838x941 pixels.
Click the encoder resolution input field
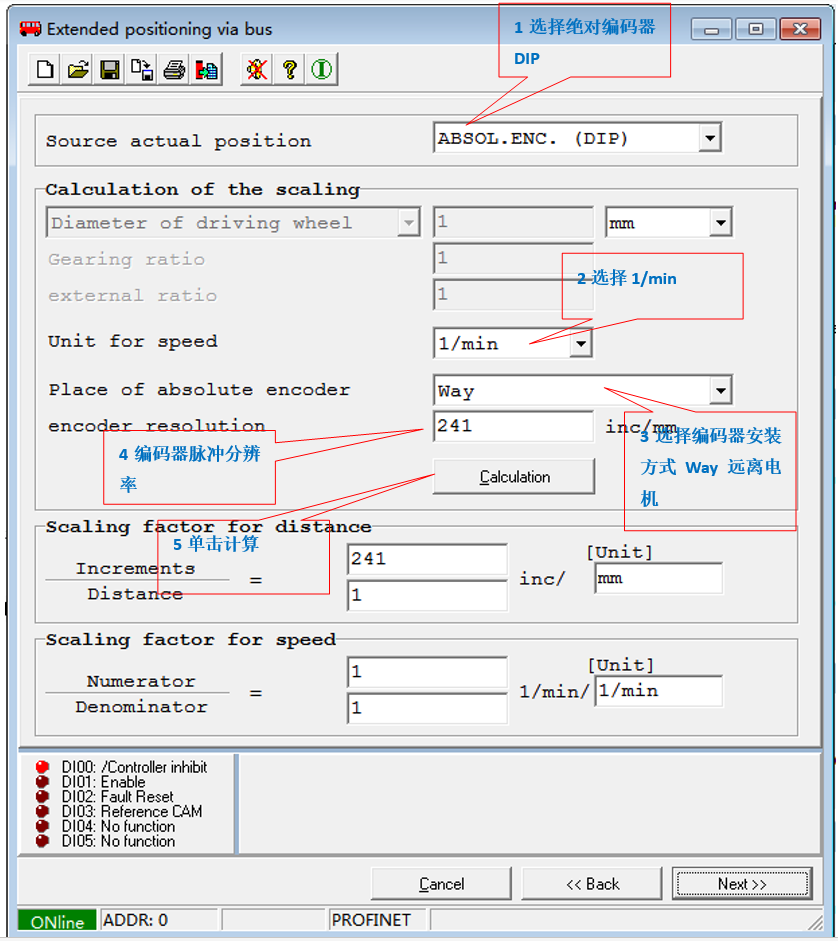[x=512, y=426]
